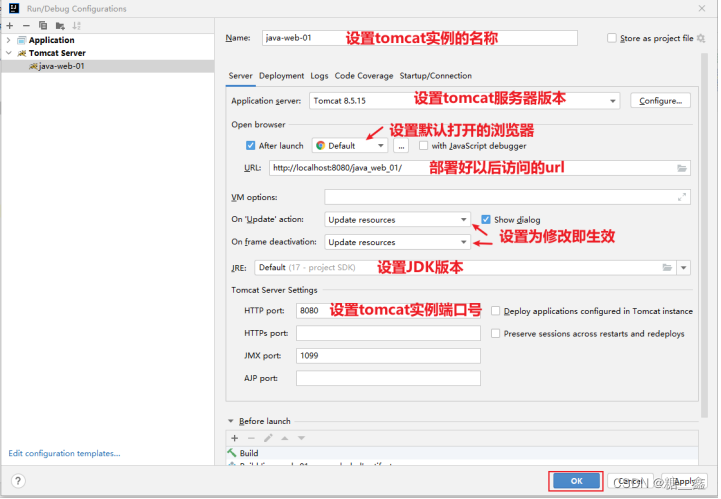
Task: Click the Name input field
Action: tap(420, 38)
